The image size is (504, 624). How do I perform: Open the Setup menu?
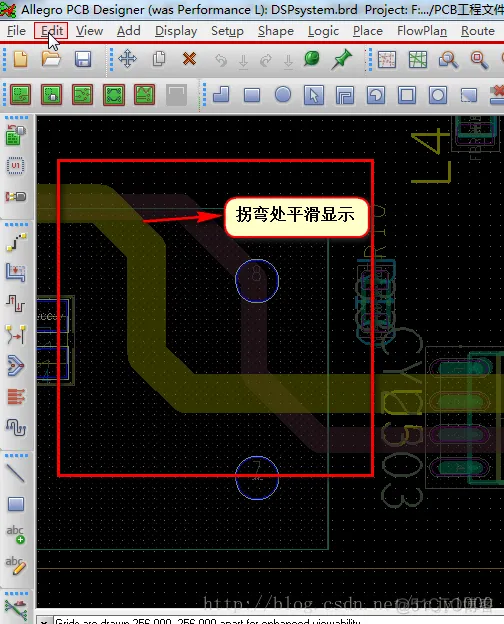(227, 31)
